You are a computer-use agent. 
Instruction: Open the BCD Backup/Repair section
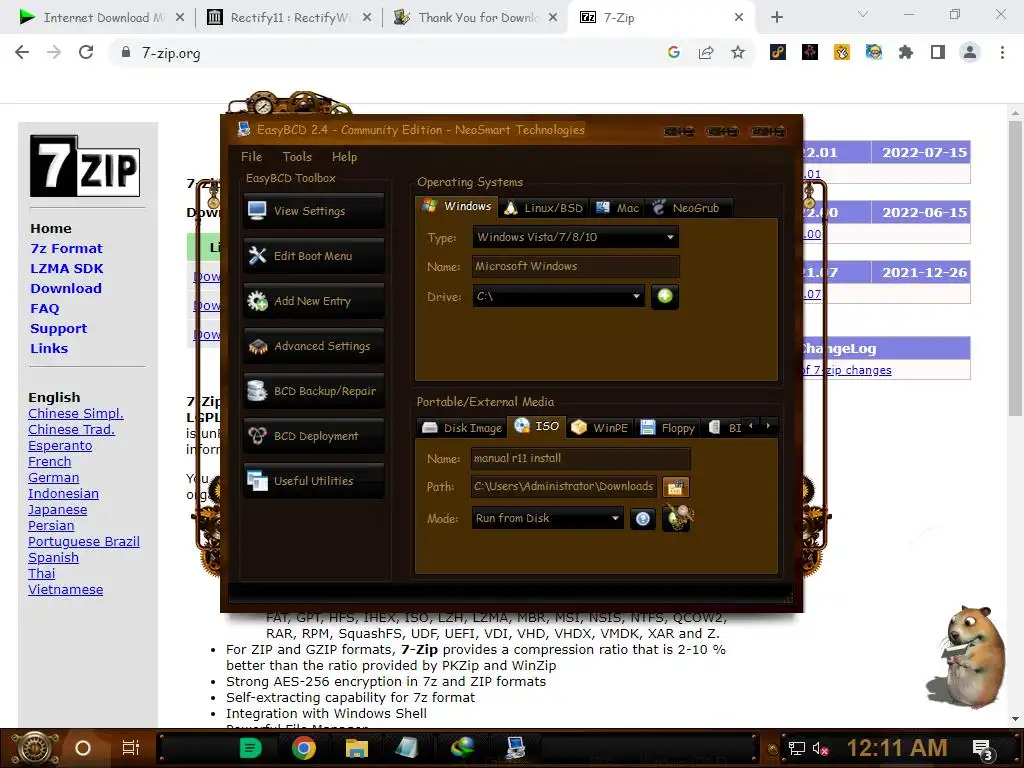click(x=313, y=391)
